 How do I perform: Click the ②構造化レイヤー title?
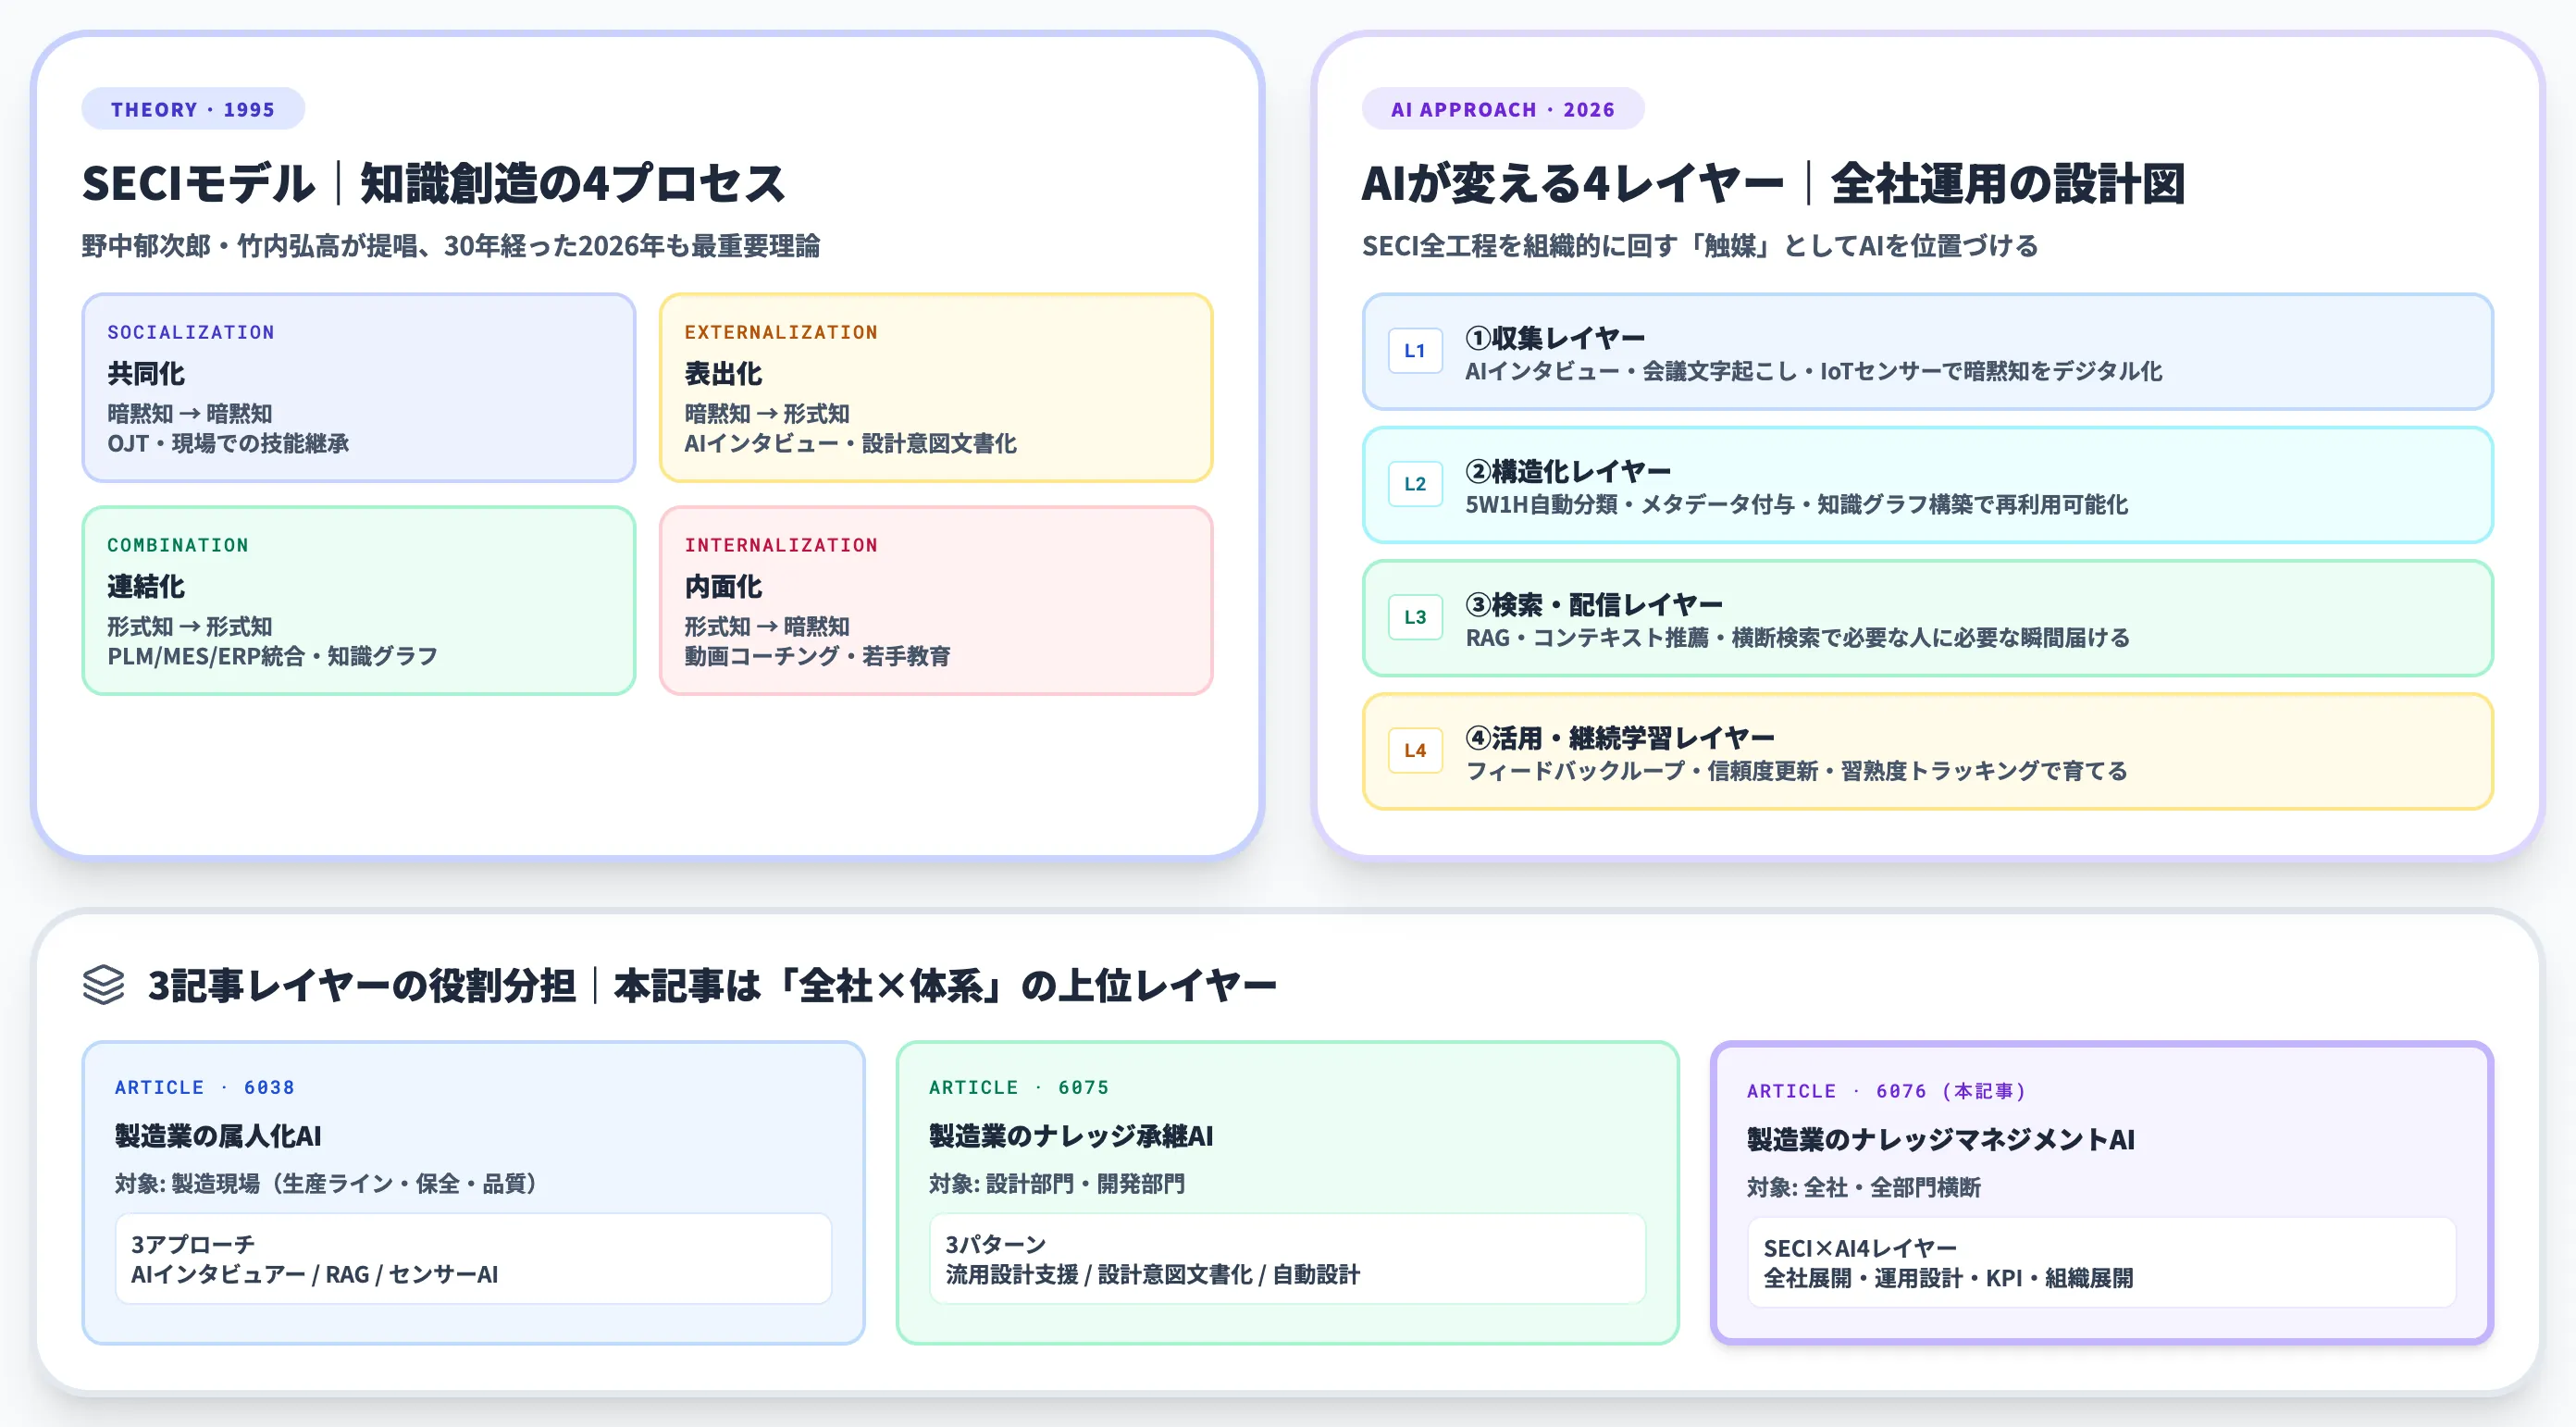(1568, 471)
